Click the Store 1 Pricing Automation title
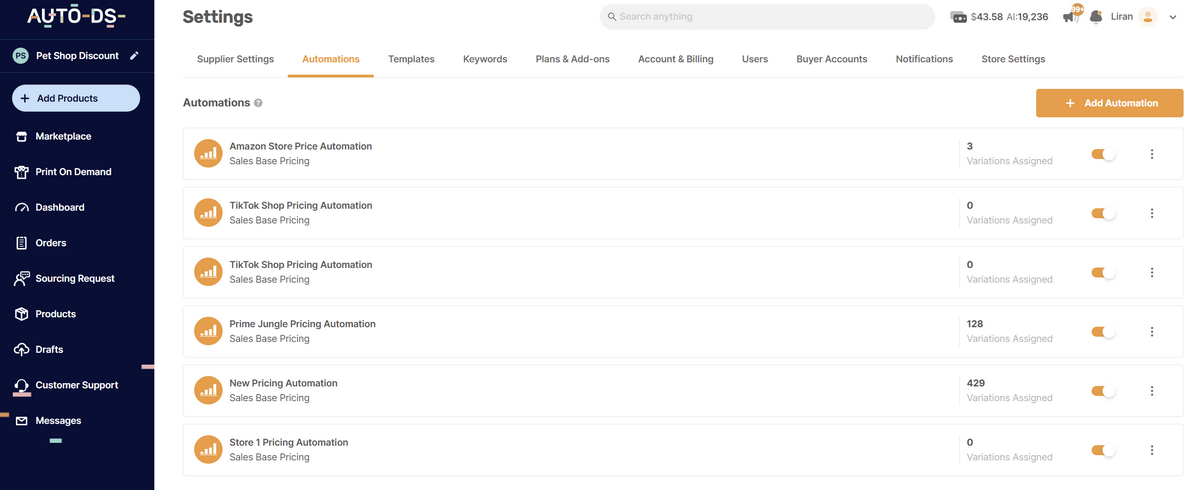Image resolution: width=1200 pixels, height=490 pixels. point(289,443)
